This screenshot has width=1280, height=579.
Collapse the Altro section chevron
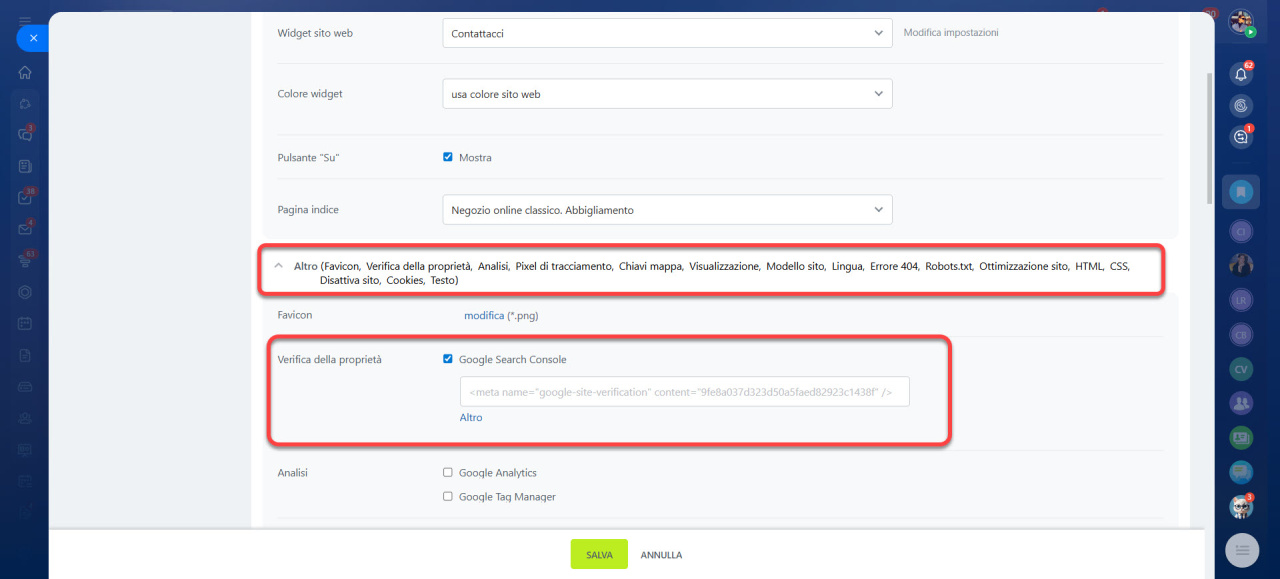278,267
